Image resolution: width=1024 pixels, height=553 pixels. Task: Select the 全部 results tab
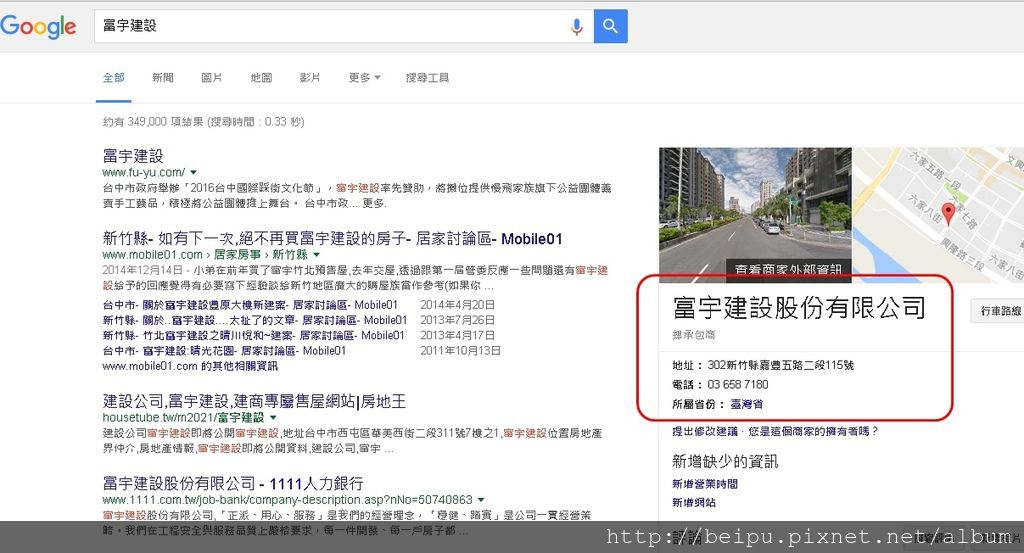(114, 78)
